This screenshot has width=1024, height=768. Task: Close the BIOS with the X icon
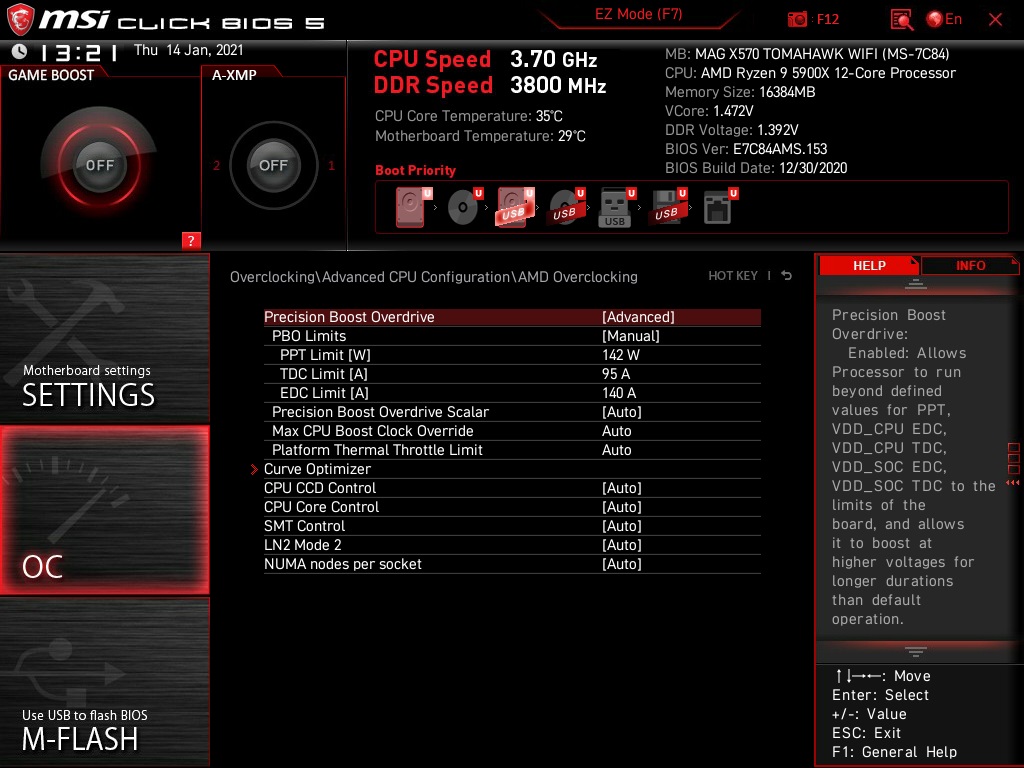click(995, 20)
